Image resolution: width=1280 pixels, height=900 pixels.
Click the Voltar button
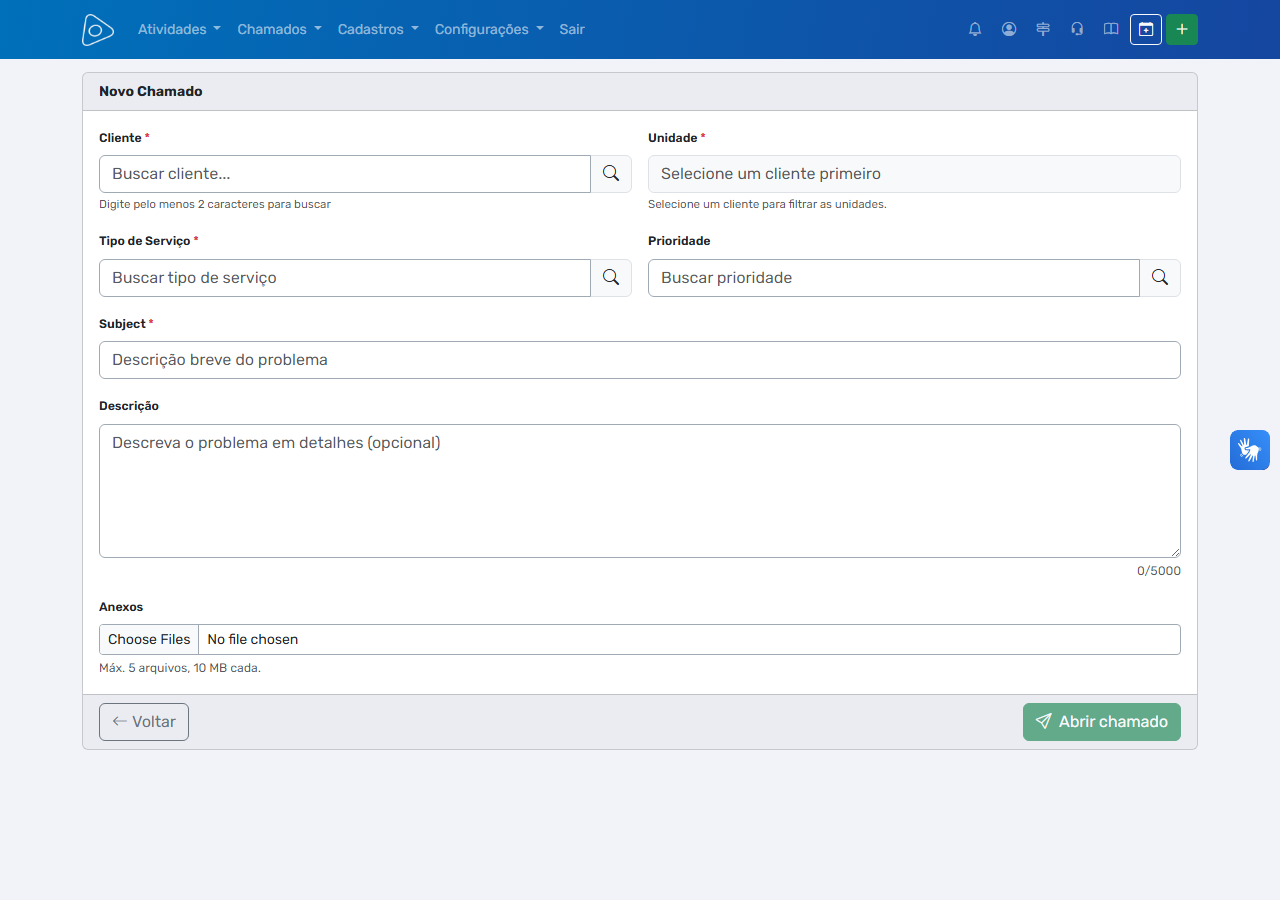pyautogui.click(x=144, y=722)
